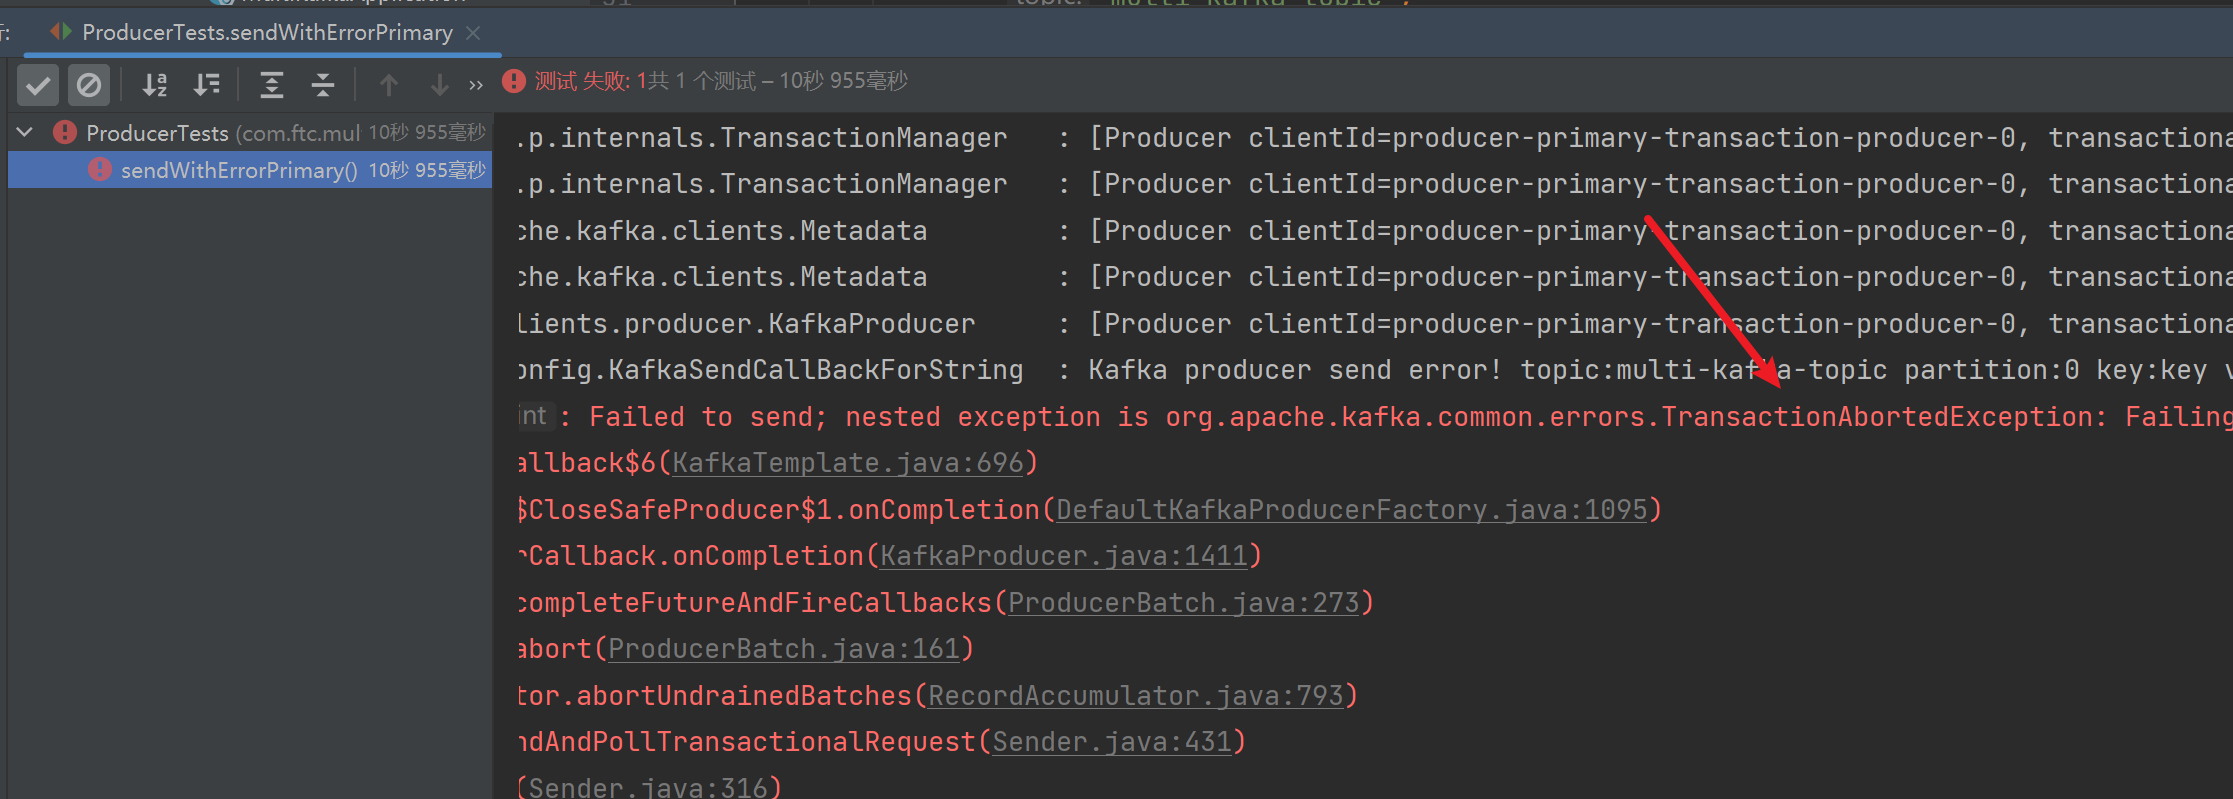Expand all test nodes
The image size is (2233, 799).
pyautogui.click(x=271, y=85)
